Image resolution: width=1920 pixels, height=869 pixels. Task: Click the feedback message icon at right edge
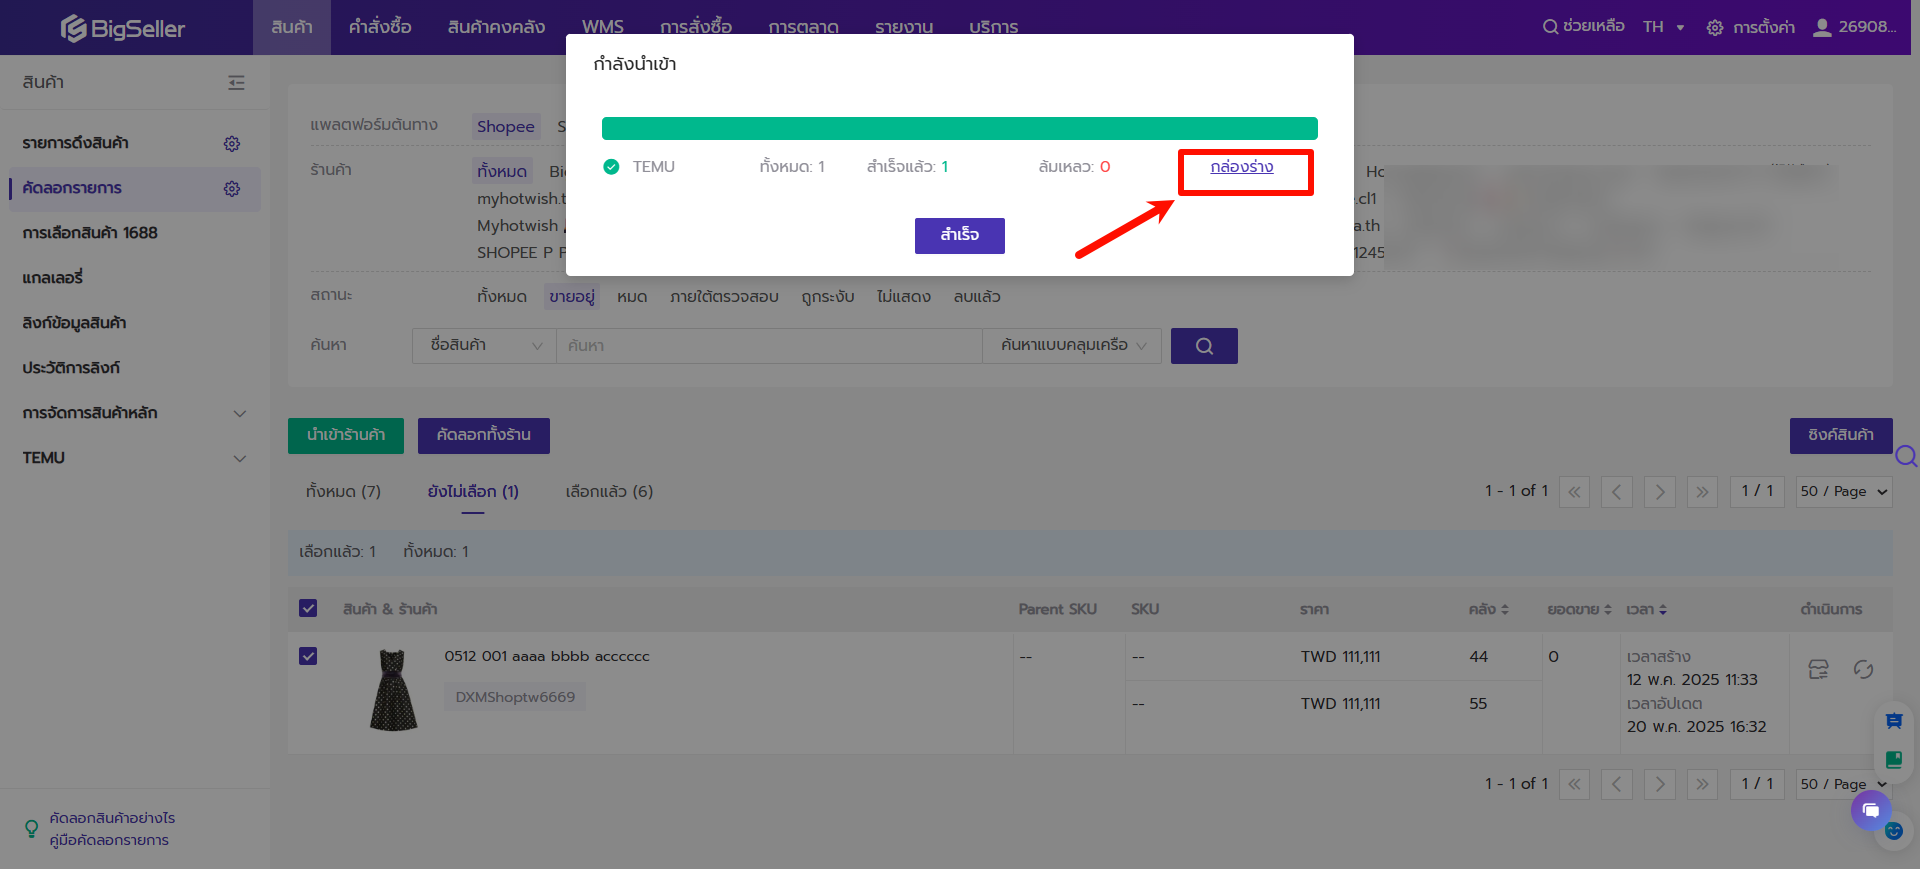tap(1894, 721)
